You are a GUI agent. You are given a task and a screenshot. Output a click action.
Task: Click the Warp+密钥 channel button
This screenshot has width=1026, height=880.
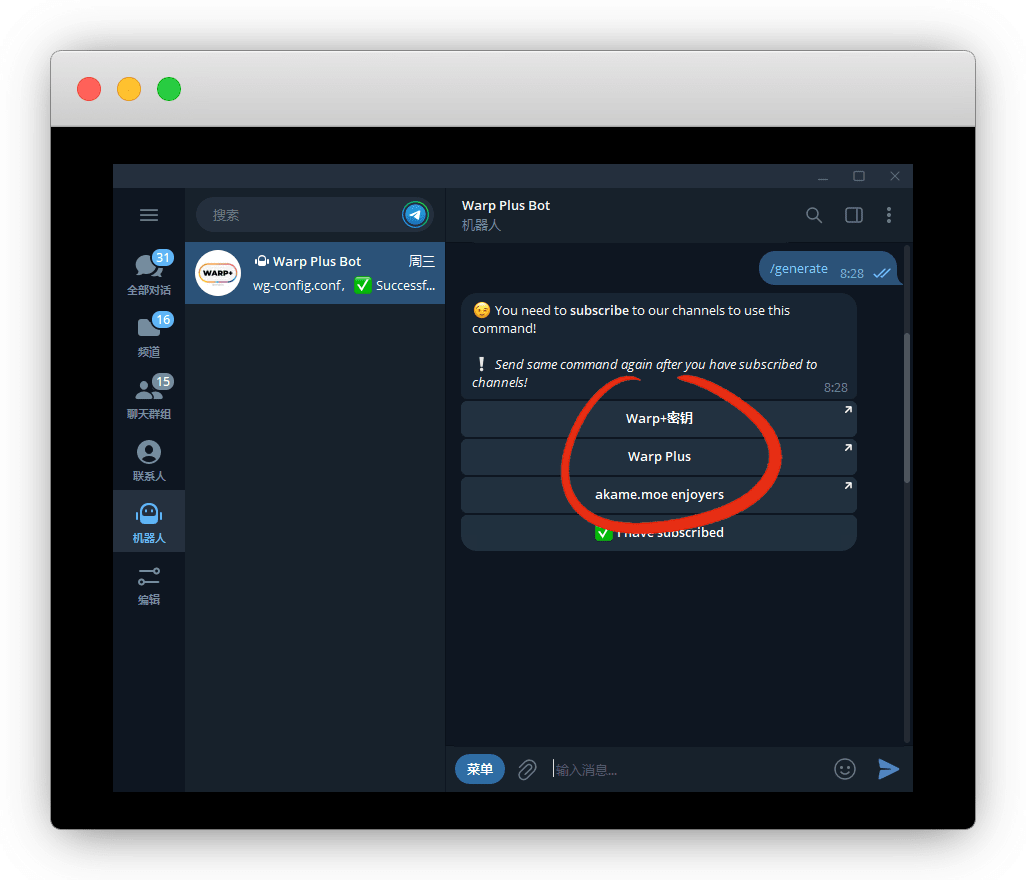[x=658, y=419]
